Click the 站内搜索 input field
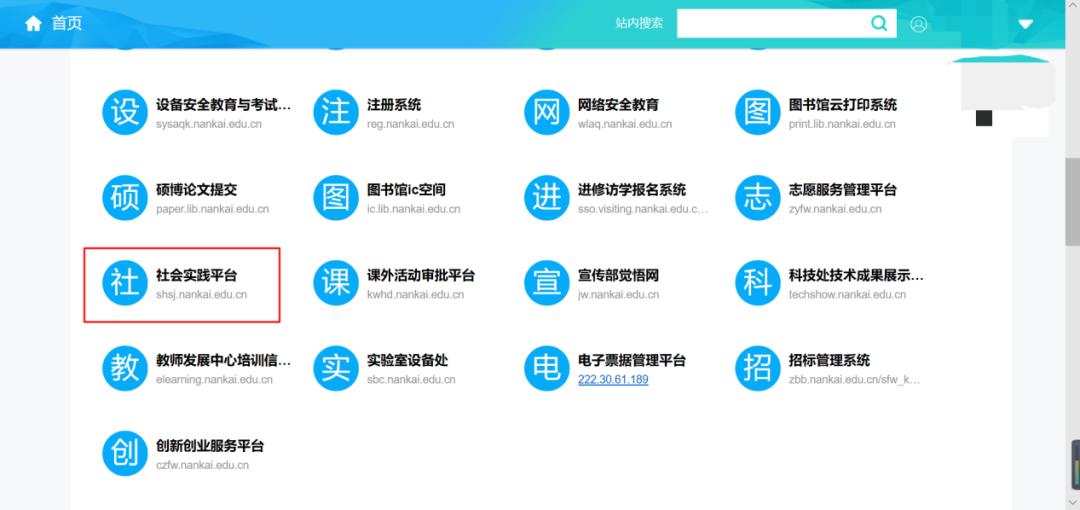Image resolution: width=1080 pixels, height=510 pixels. click(x=770, y=24)
